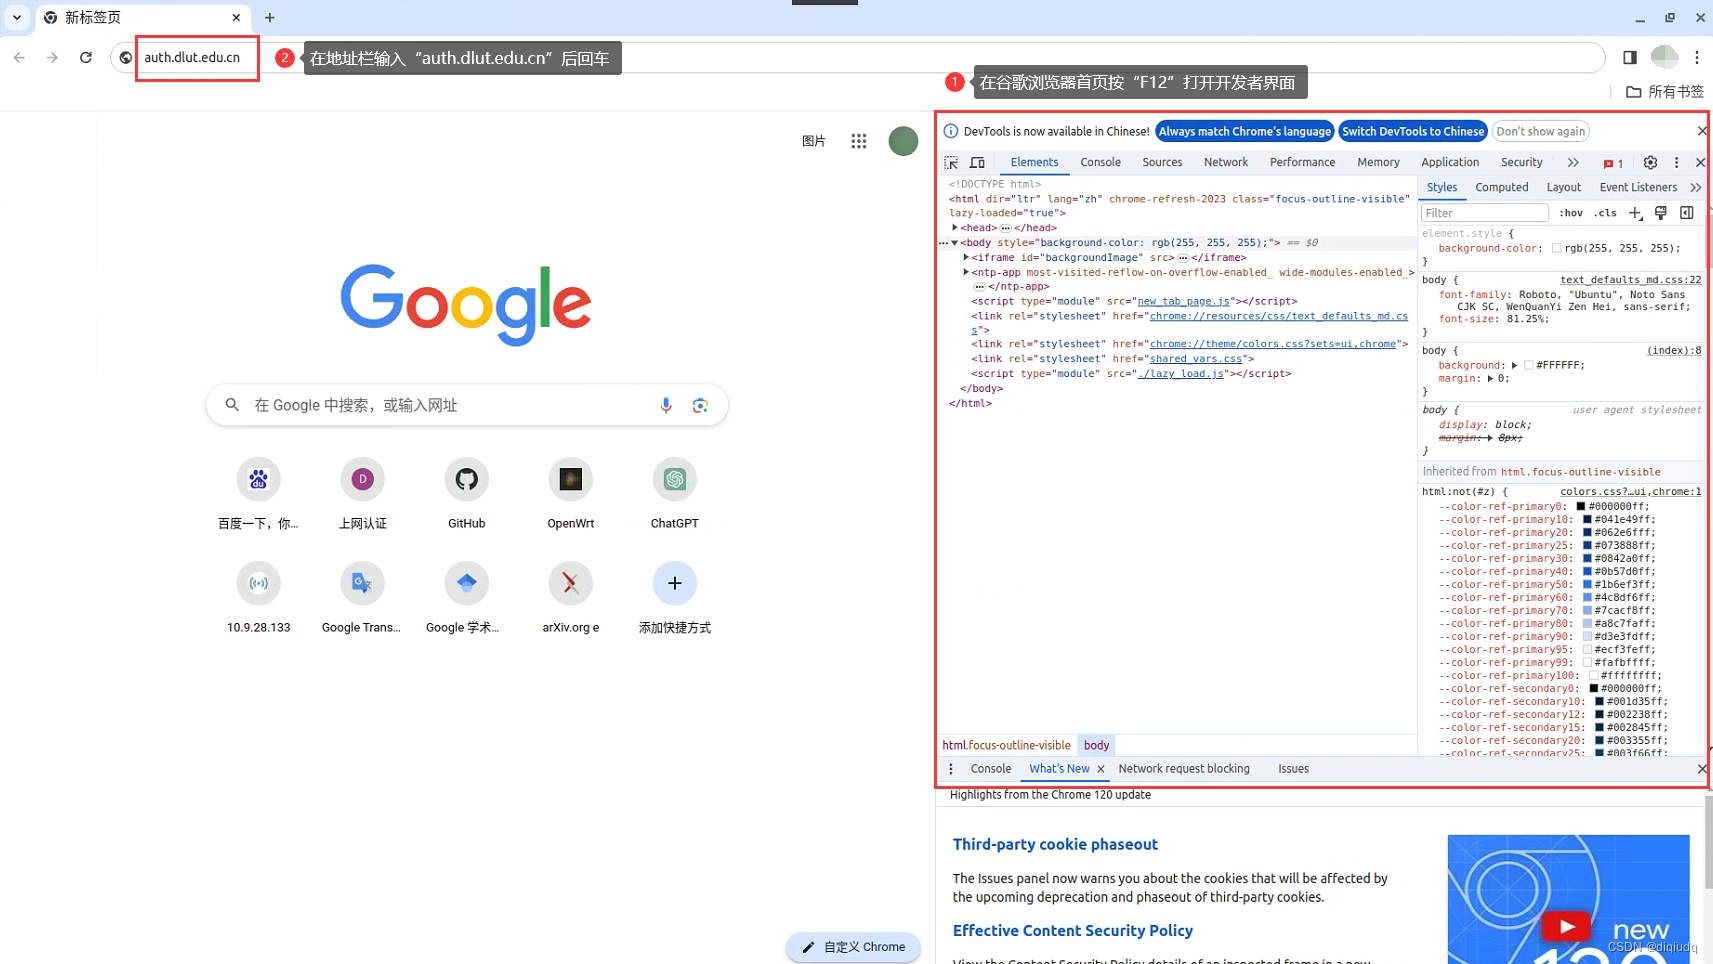Toggle the .cls element classes button
Screen dimensions: 1713x964
point(1606,213)
